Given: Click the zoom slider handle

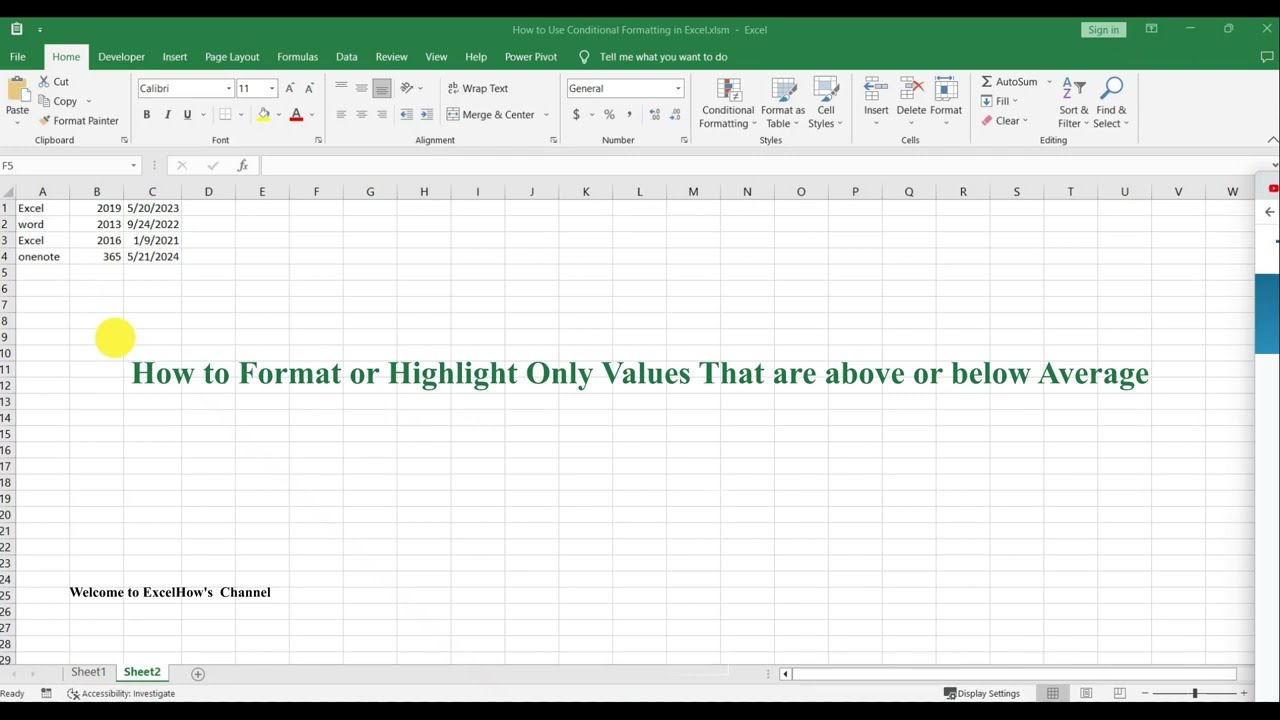Looking at the screenshot, I should click(1194, 694).
